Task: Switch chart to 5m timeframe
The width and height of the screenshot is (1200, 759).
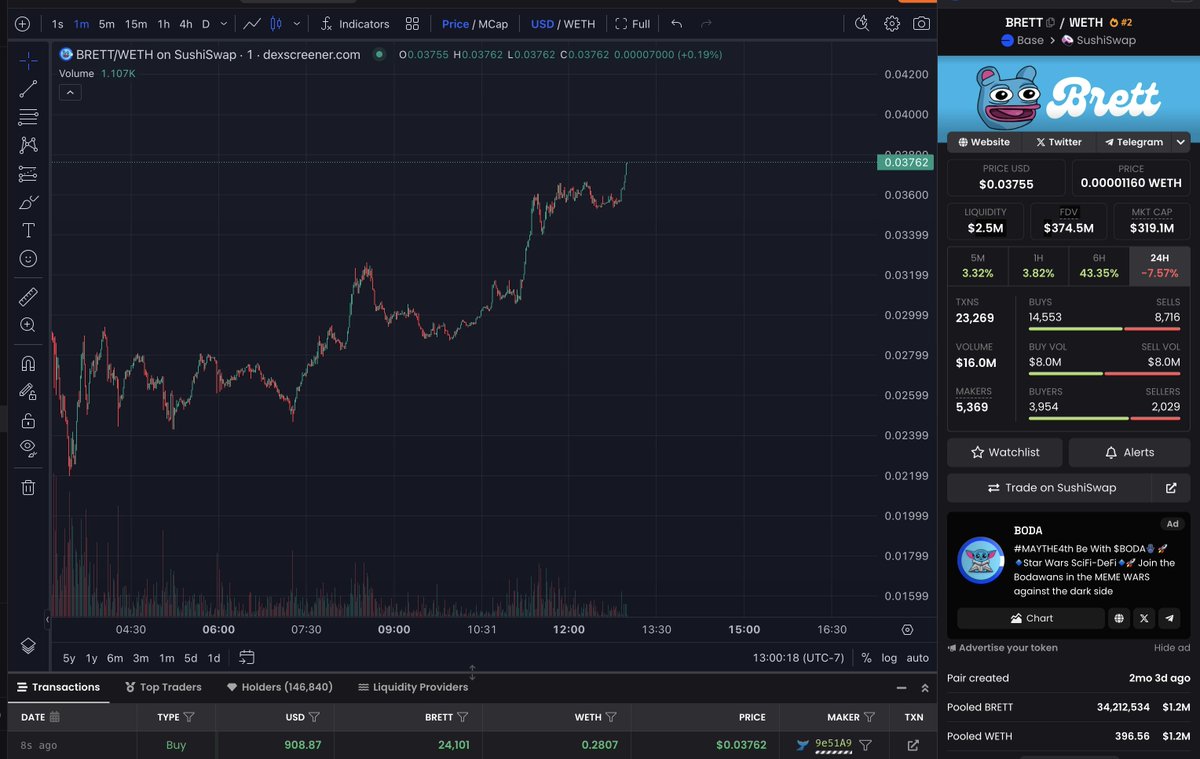Action: 106,23
